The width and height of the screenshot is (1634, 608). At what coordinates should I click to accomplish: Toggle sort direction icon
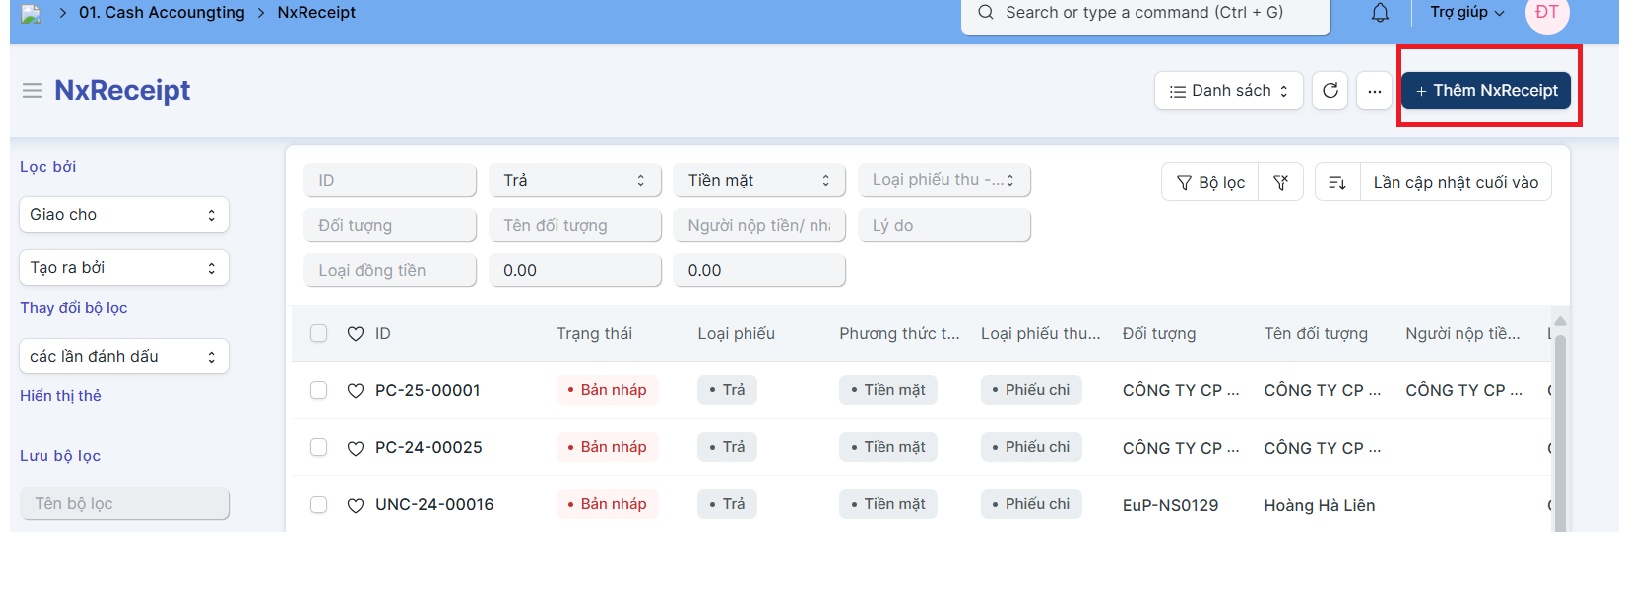pos(1337,182)
